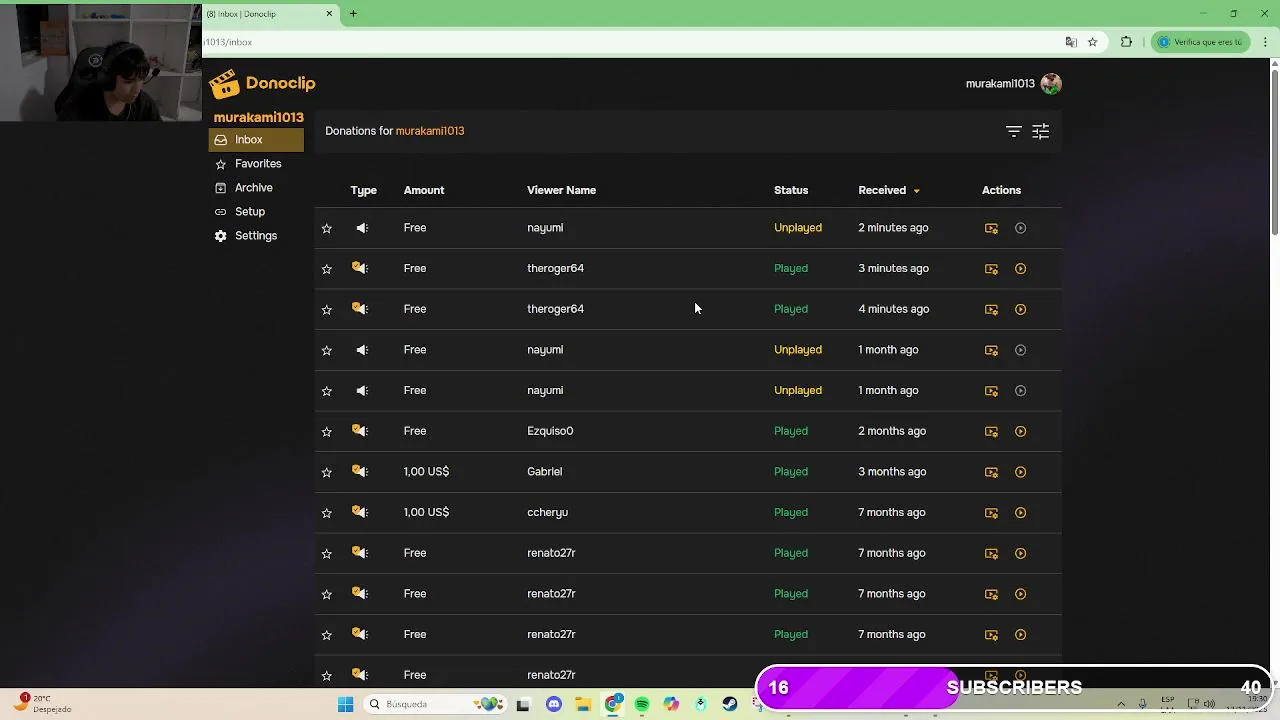
Task: Play the nayumi donation from 2 minutes ago
Action: (x=1020, y=228)
